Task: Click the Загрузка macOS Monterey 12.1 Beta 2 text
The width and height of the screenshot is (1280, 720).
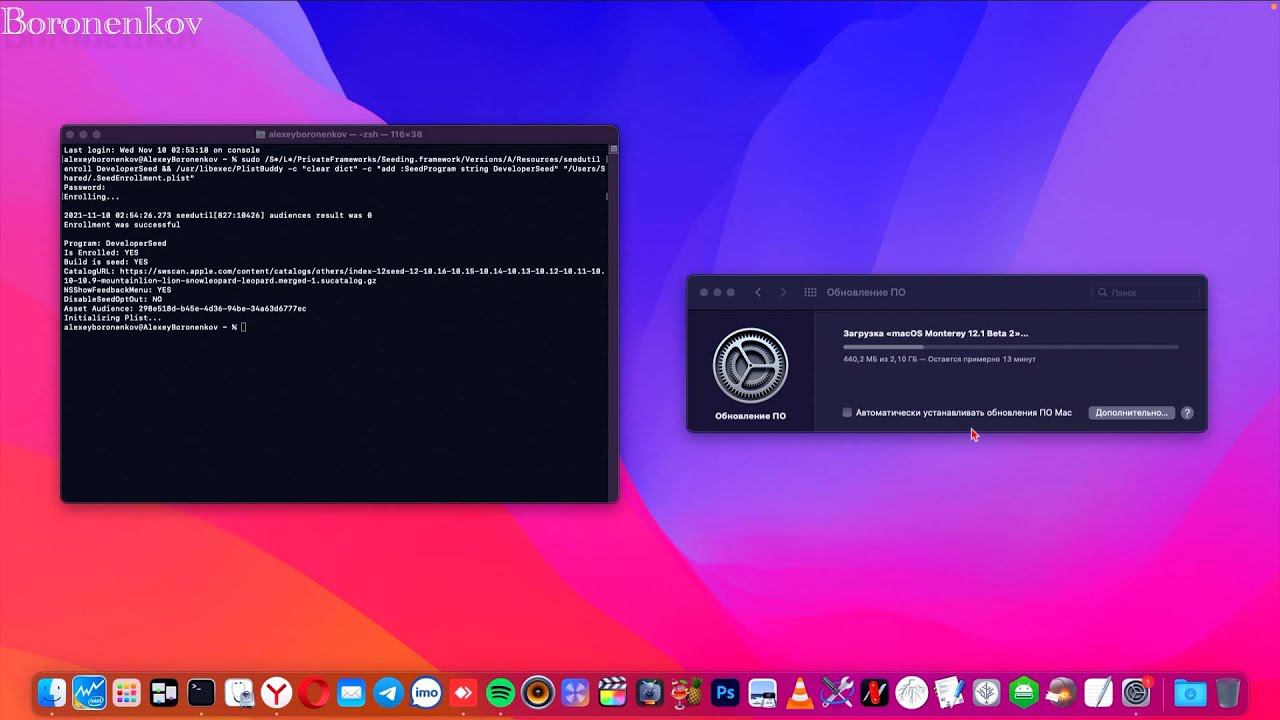Action: pos(935,333)
